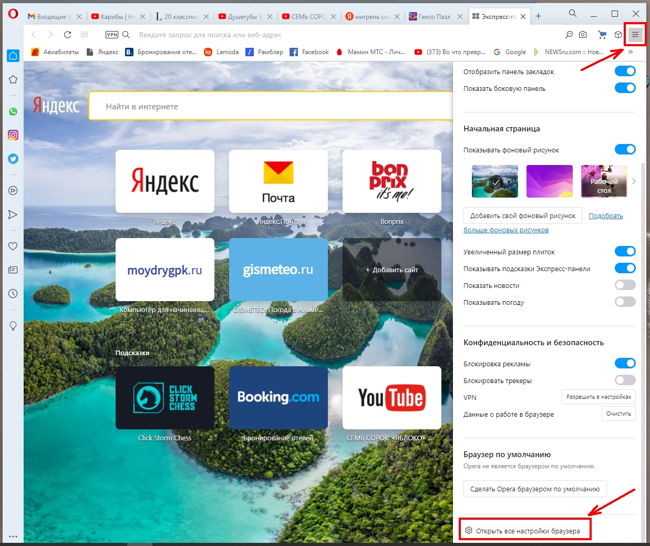The height and width of the screenshot is (546, 650).
Task: Enable the show news switch
Action: (625, 285)
